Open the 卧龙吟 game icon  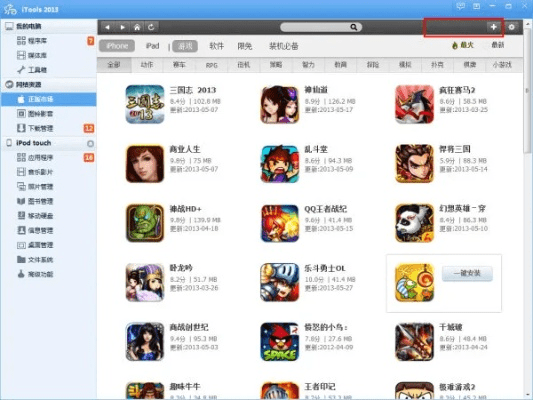point(145,283)
